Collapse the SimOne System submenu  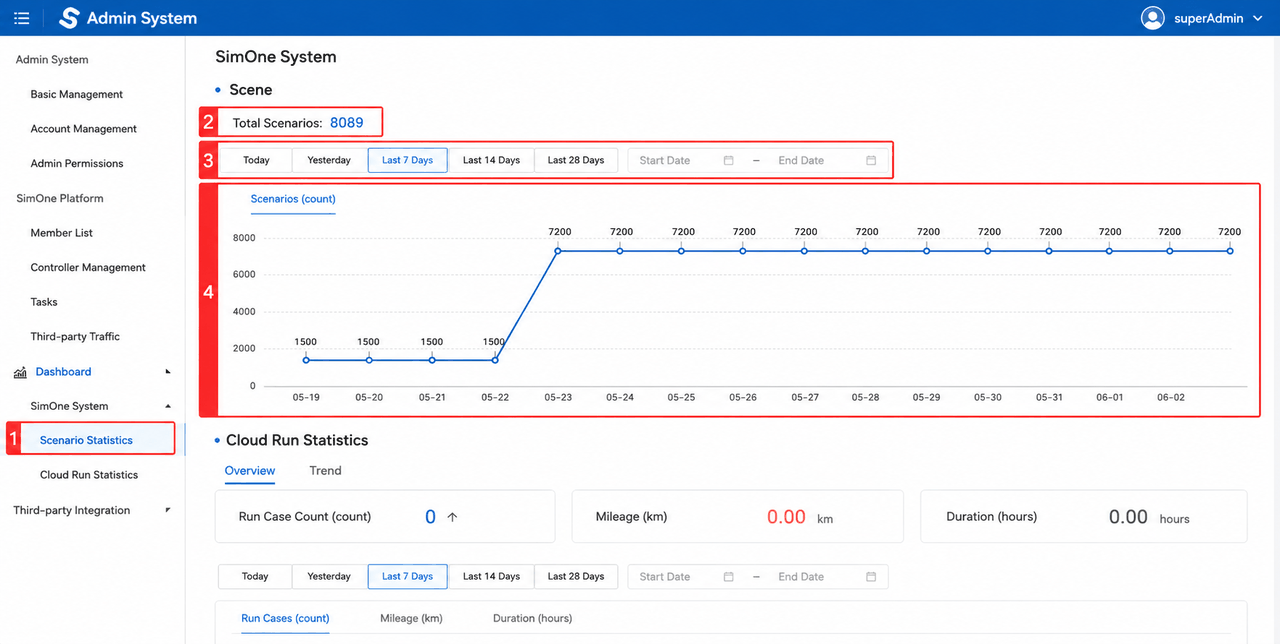tap(167, 406)
